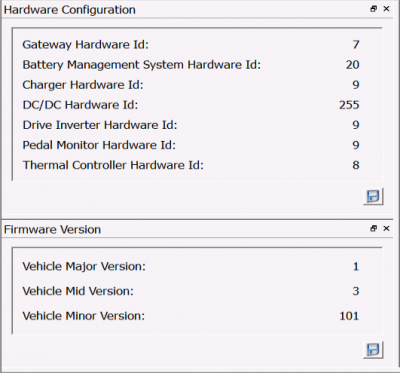Click the Pedal Monitor Hardware Id label

(99, 145)
